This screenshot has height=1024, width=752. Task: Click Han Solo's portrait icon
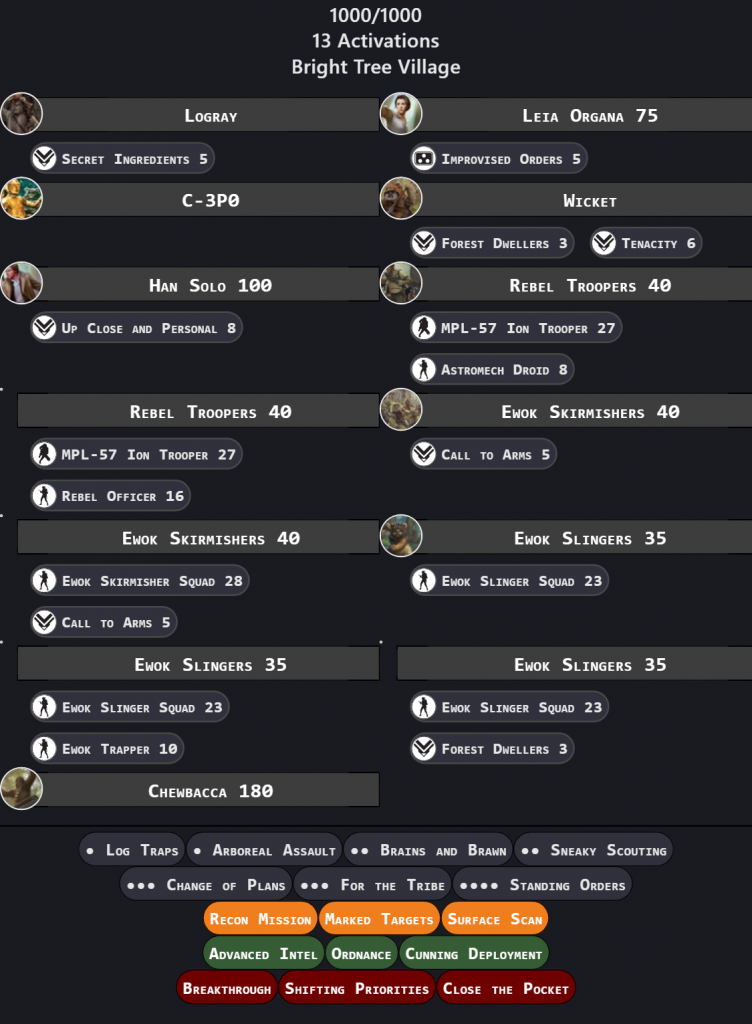pos(21,283)
